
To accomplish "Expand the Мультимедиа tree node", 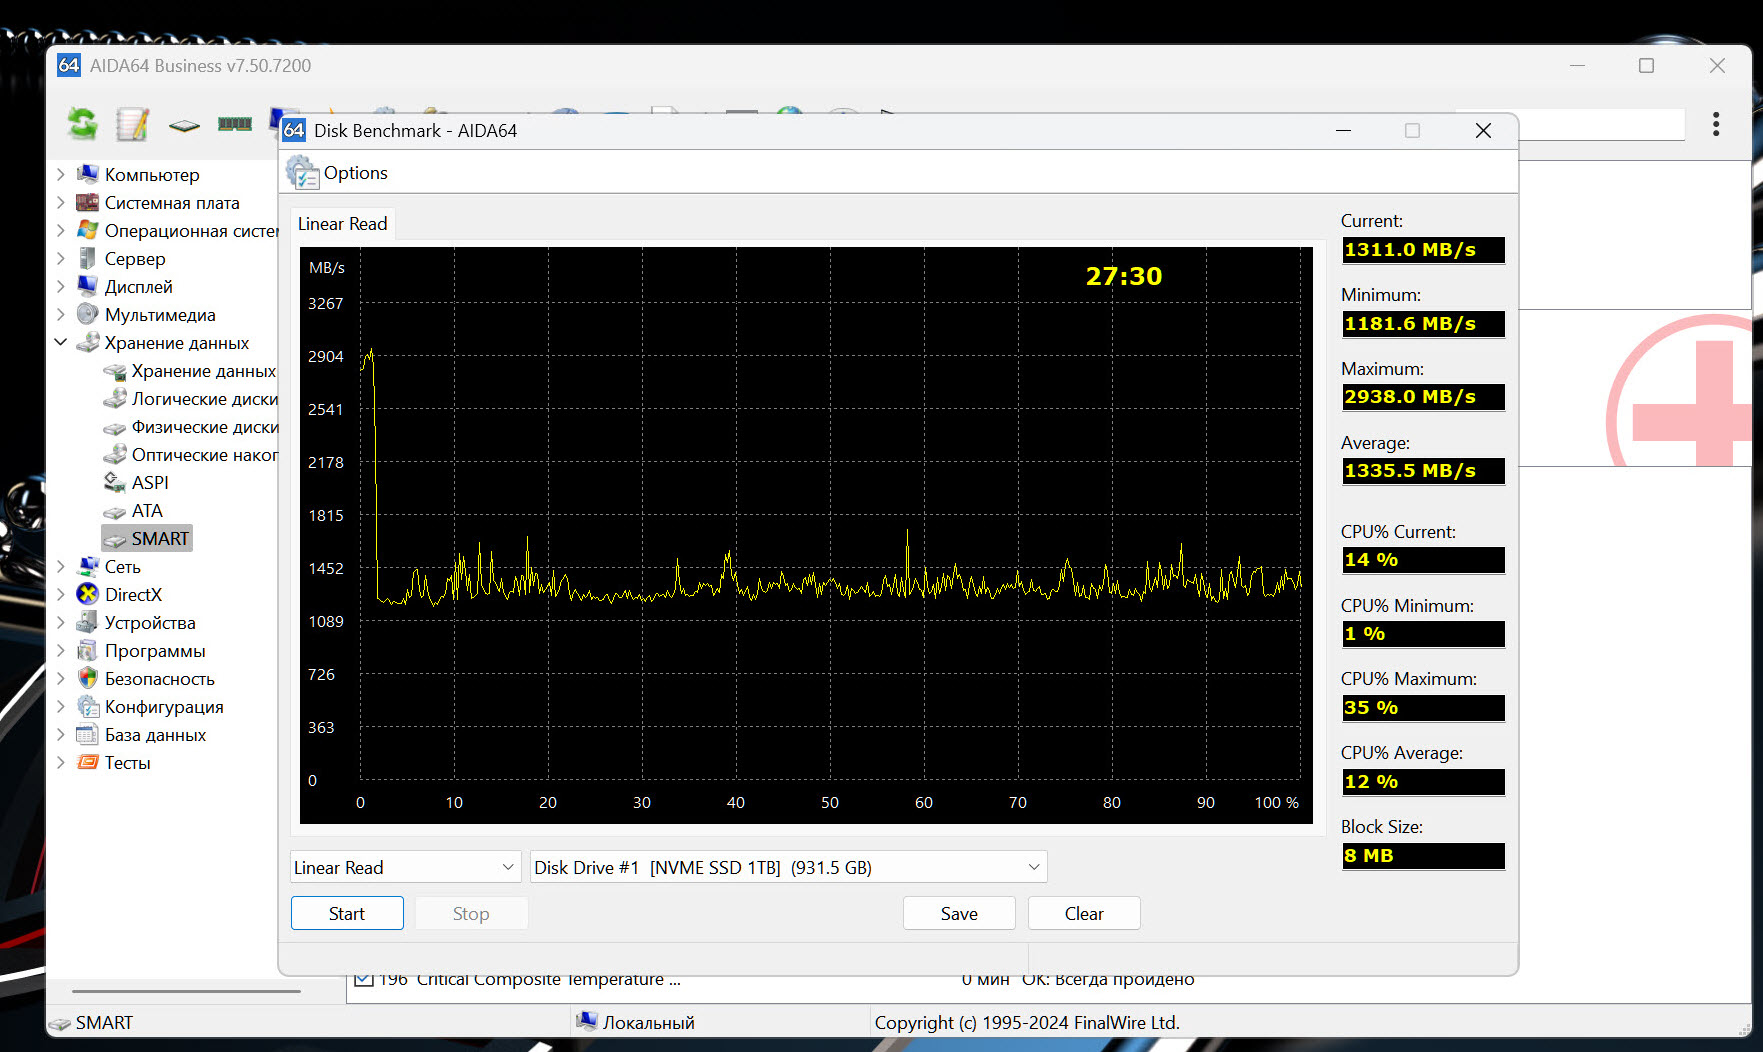I will pyautogui.click(x=60, y=314).
